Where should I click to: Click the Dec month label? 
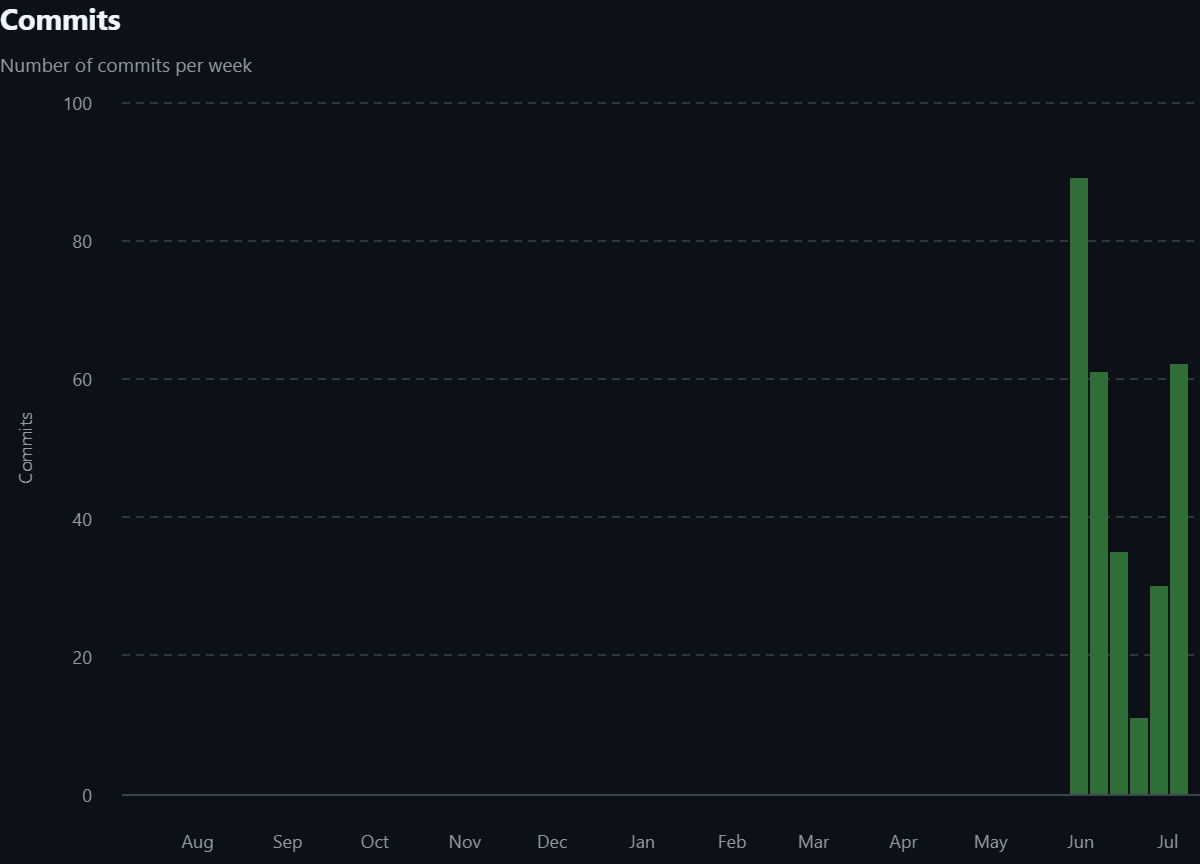coord(552,842)
